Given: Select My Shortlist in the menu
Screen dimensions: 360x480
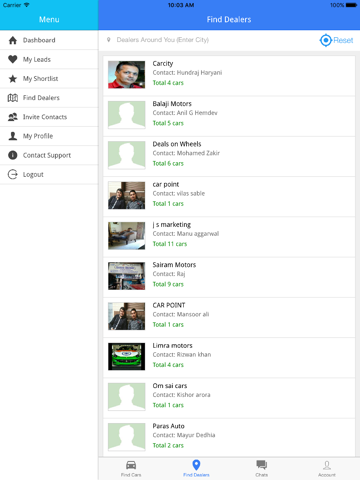Looking at the screenshot, I should tap(49, 79).
